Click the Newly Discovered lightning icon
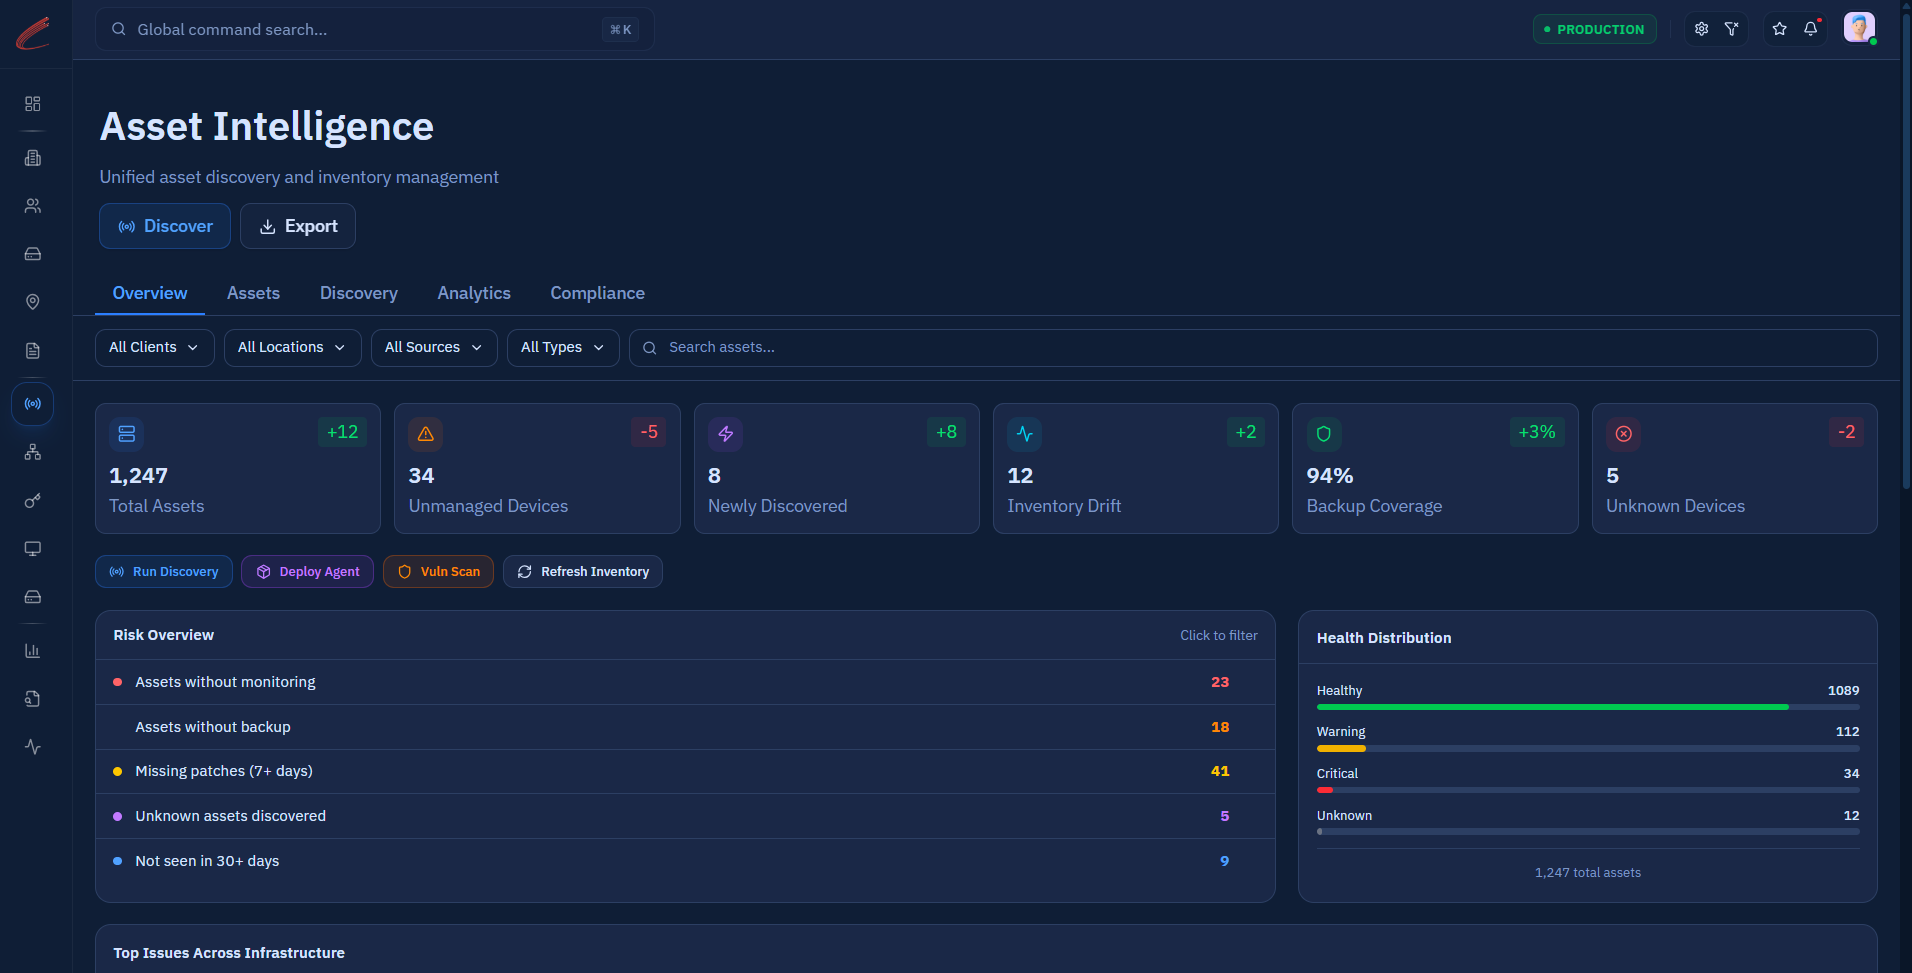Image resolution: width=1912 pixels, height=973 pixels. point(726,434)
